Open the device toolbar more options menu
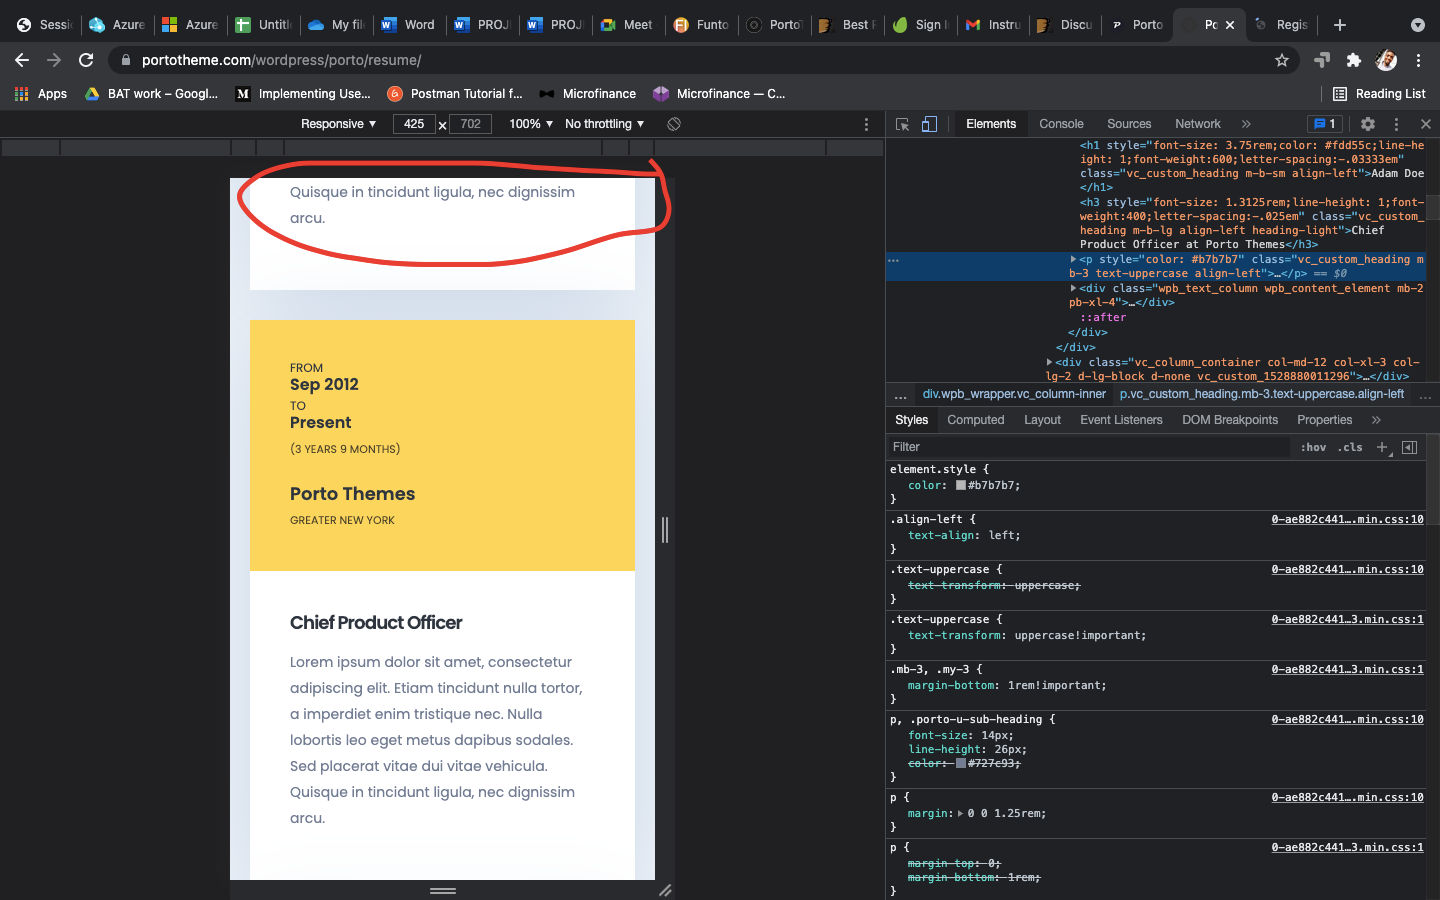Viewport: 1440px width, 900px height. point(866,124)
